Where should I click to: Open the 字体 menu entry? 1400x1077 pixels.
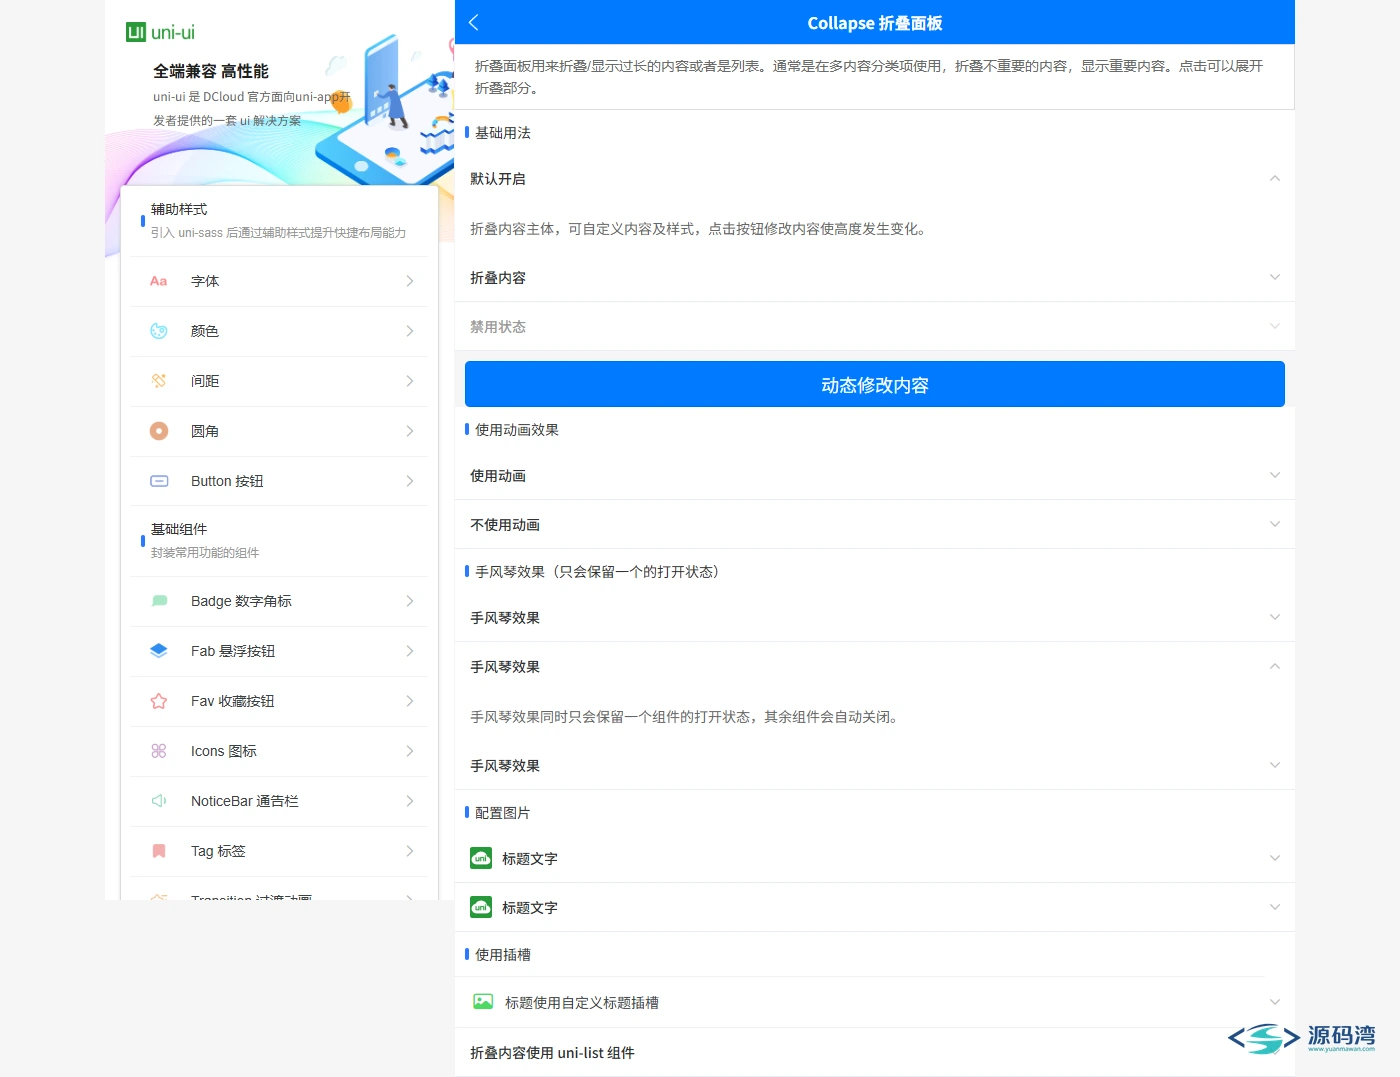[279, 281]
